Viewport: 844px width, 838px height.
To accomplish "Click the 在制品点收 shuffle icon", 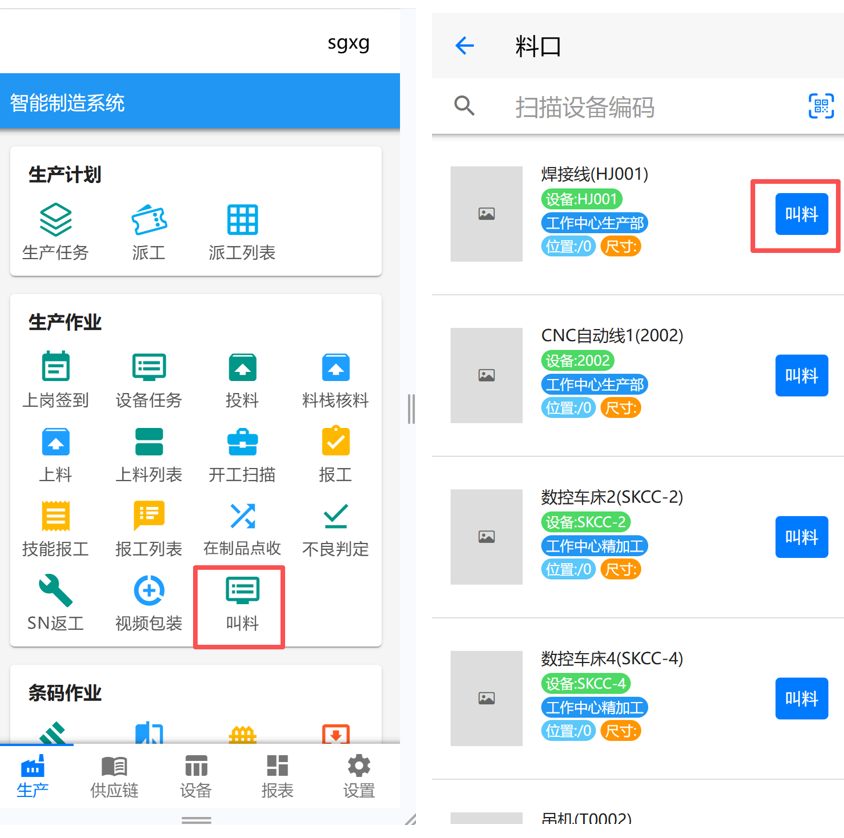I will 242,516.
